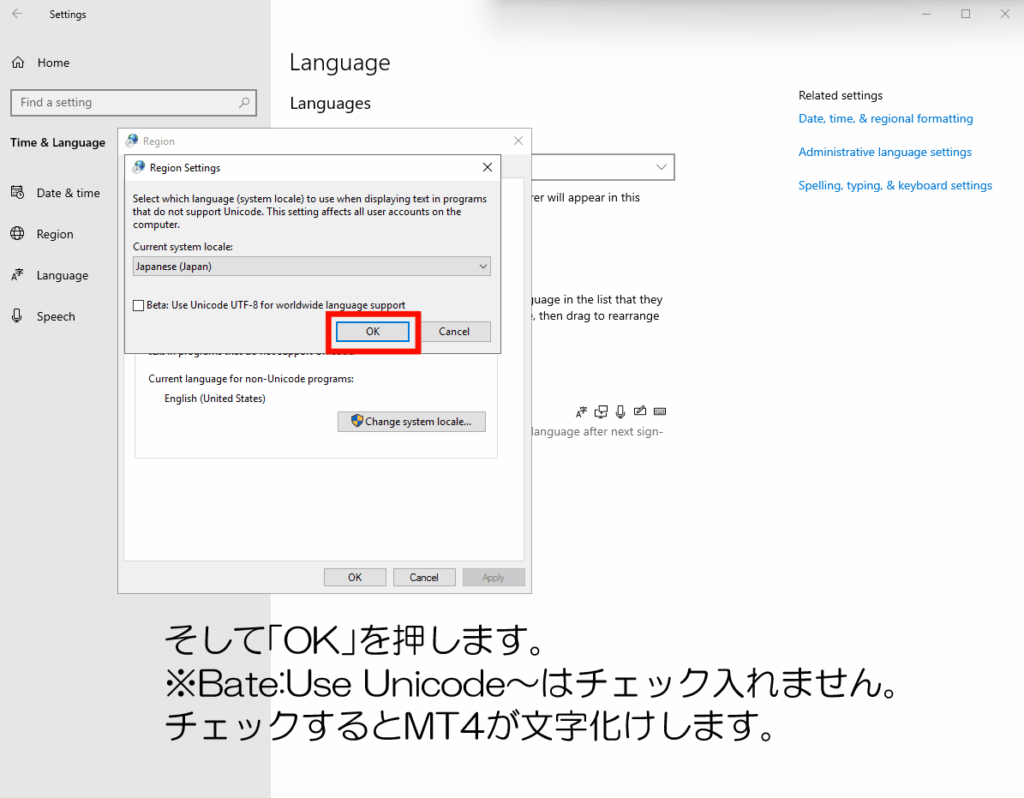Viewport: 1024px width, 798px height.
Task: Click the Date & time sidebar icon
Action: coord(18,193)
